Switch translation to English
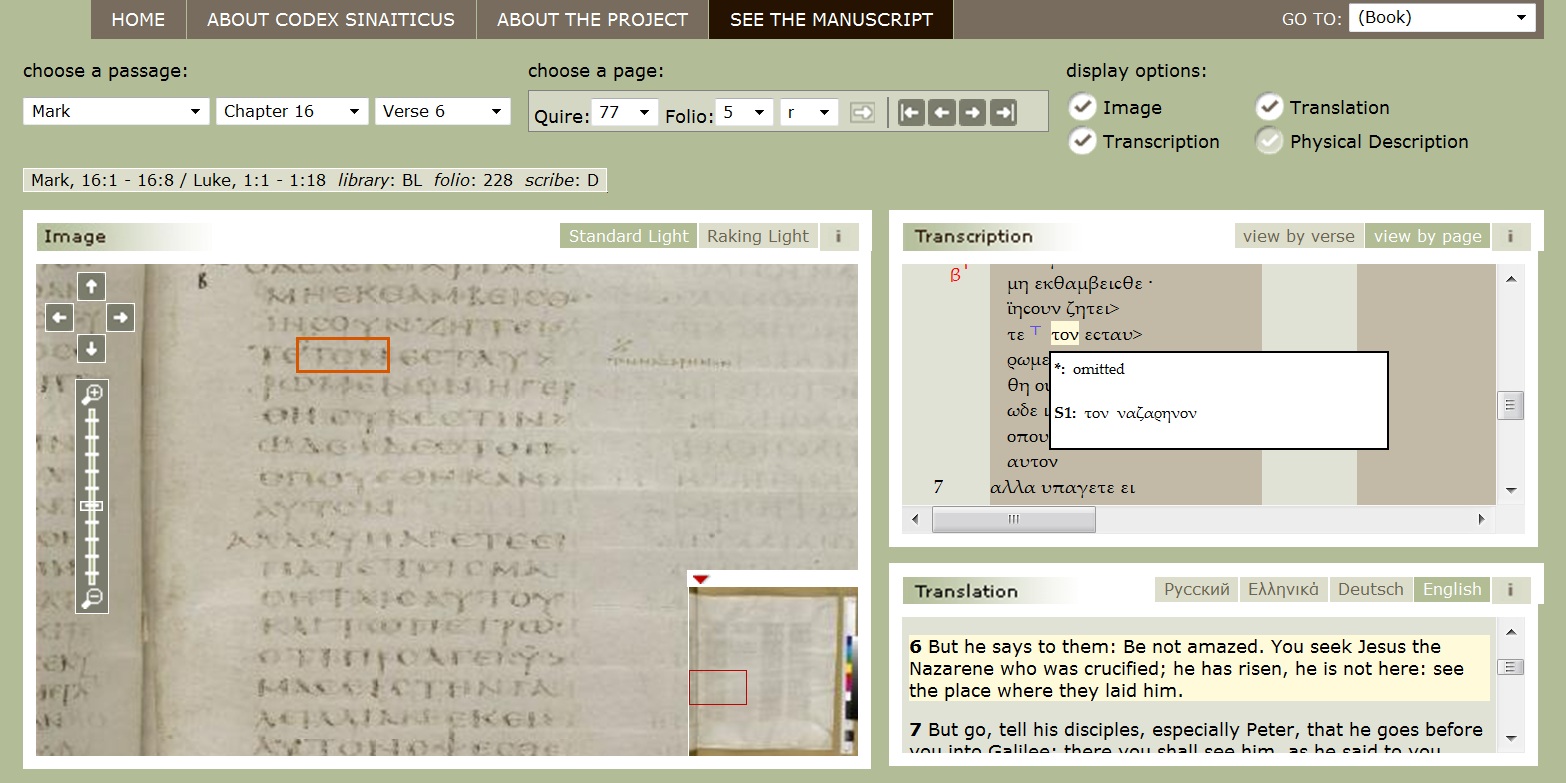1566x783 pixels. pyautogui.click(x=1452, y=590)
